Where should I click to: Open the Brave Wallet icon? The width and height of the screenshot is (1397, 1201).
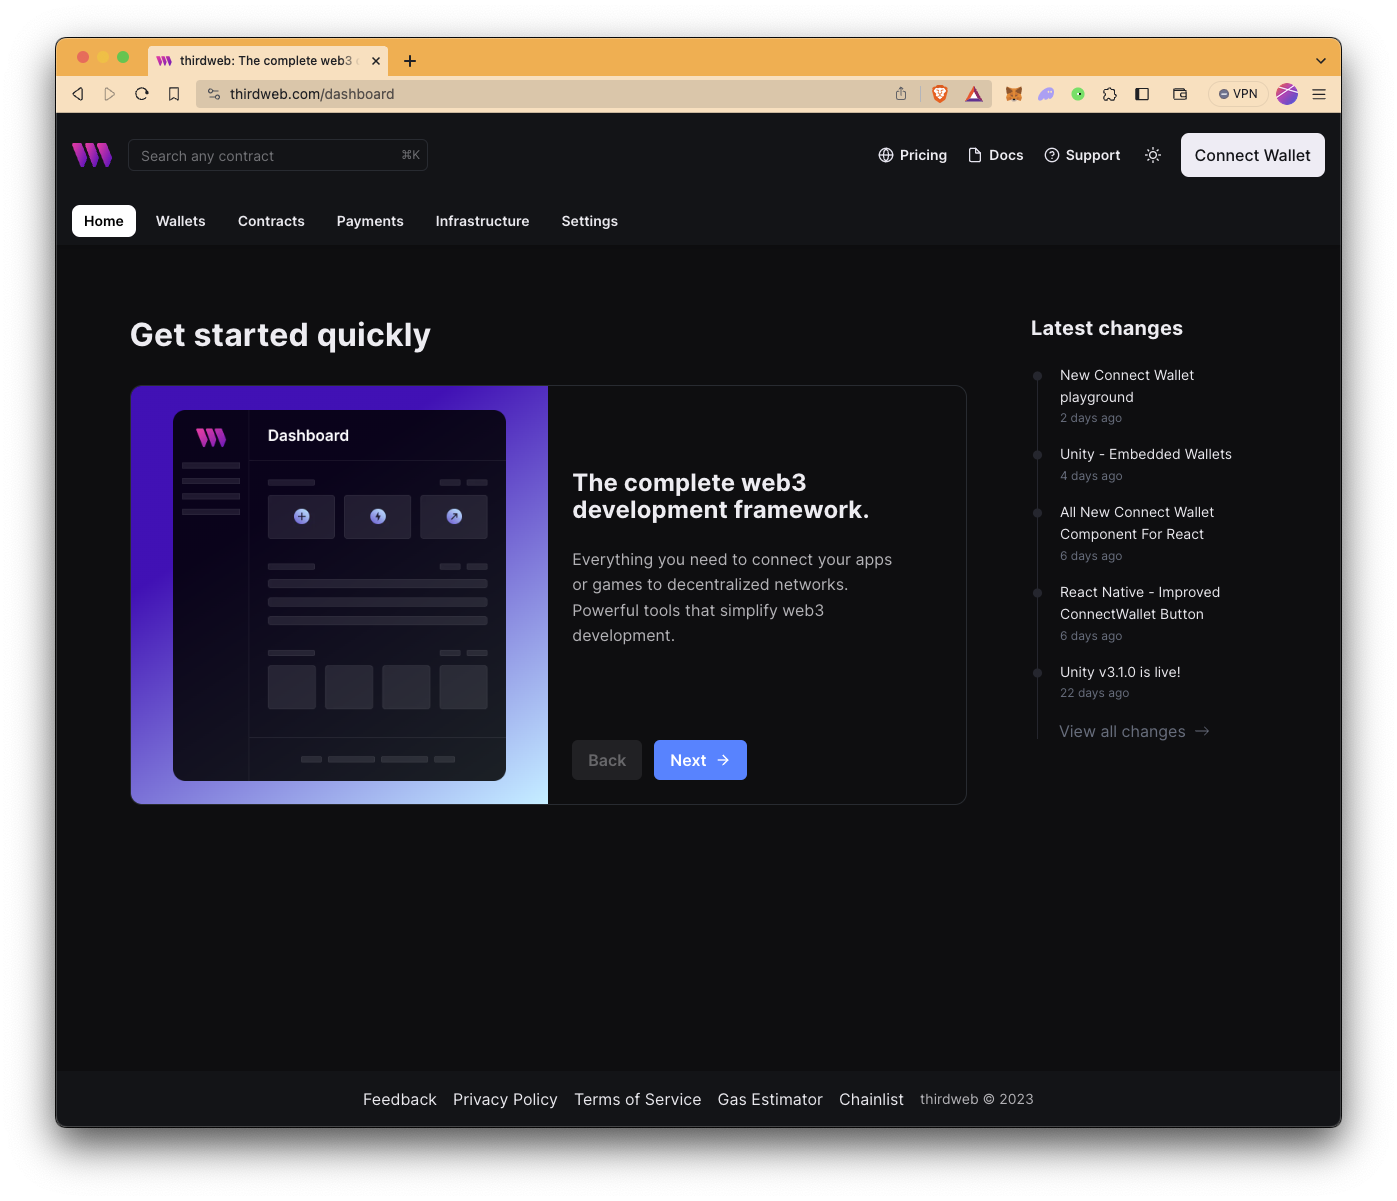point(1180,94)
